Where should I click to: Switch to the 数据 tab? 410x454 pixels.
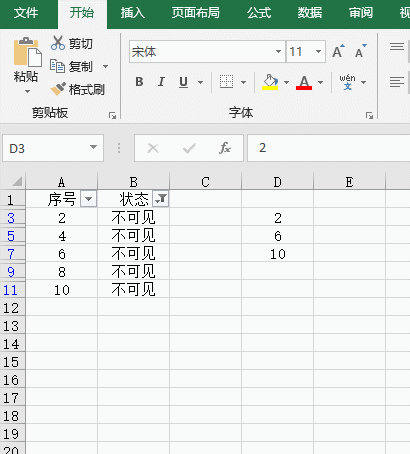pos(310,13)
